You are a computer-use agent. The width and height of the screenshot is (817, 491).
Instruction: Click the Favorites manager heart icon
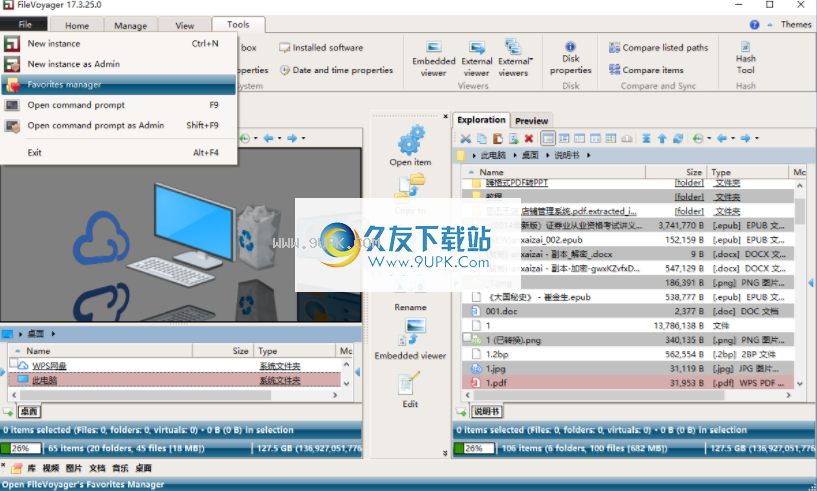[12, 84]
